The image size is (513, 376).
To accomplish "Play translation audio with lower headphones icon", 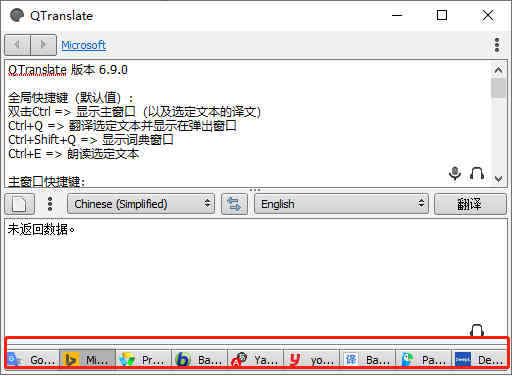I will pyautogui.click(x=477, y=330).
